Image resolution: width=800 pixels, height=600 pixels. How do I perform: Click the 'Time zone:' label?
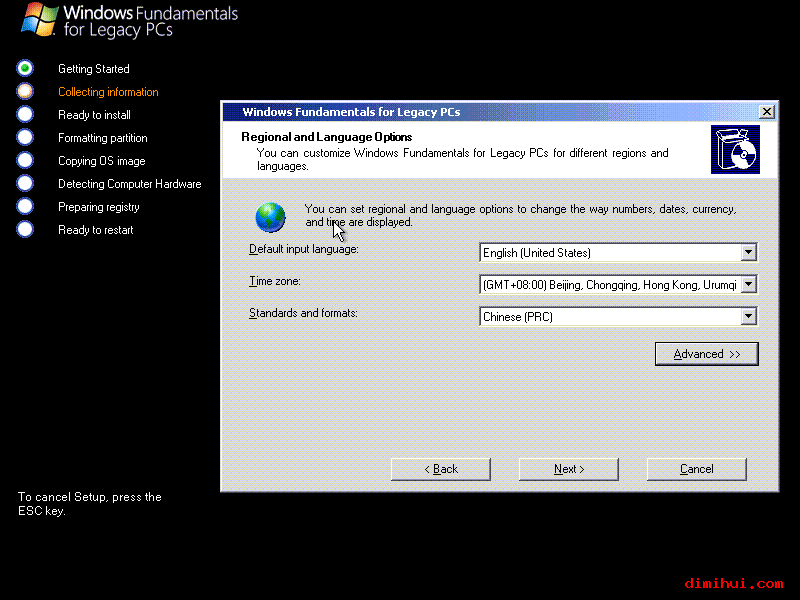[274, 281]
